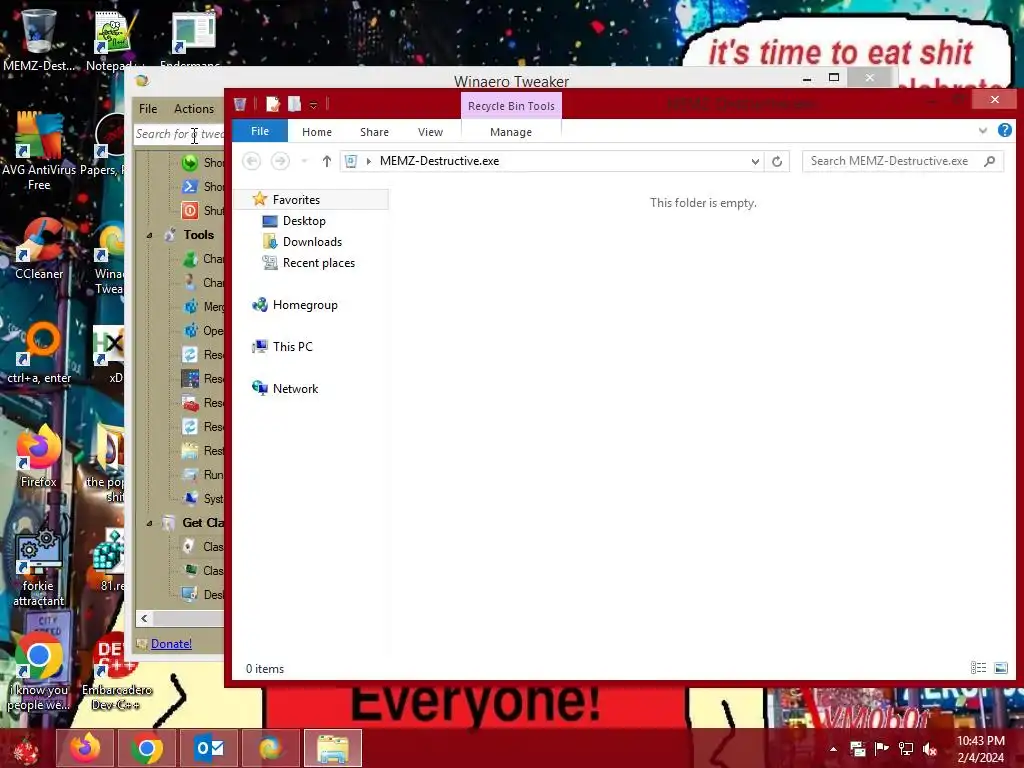This screenshot has height=768, width=1024.
Task: Click the Back navigation arrow in Explorer
Action: tap(251, 161)
